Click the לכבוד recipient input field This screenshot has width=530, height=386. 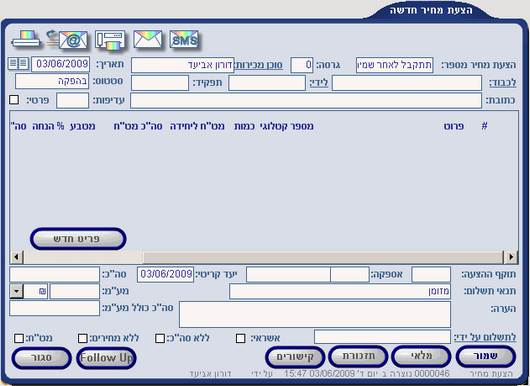[407, 83]
